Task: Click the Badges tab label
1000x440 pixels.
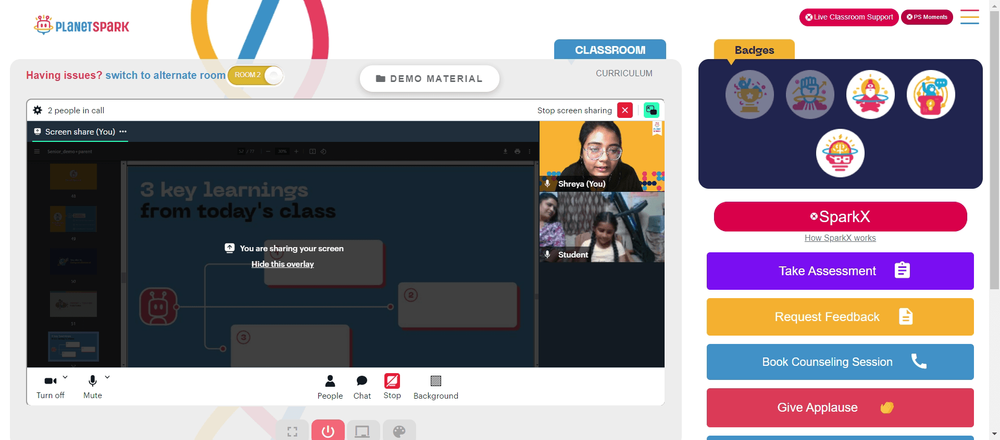Action: point(754,50)
